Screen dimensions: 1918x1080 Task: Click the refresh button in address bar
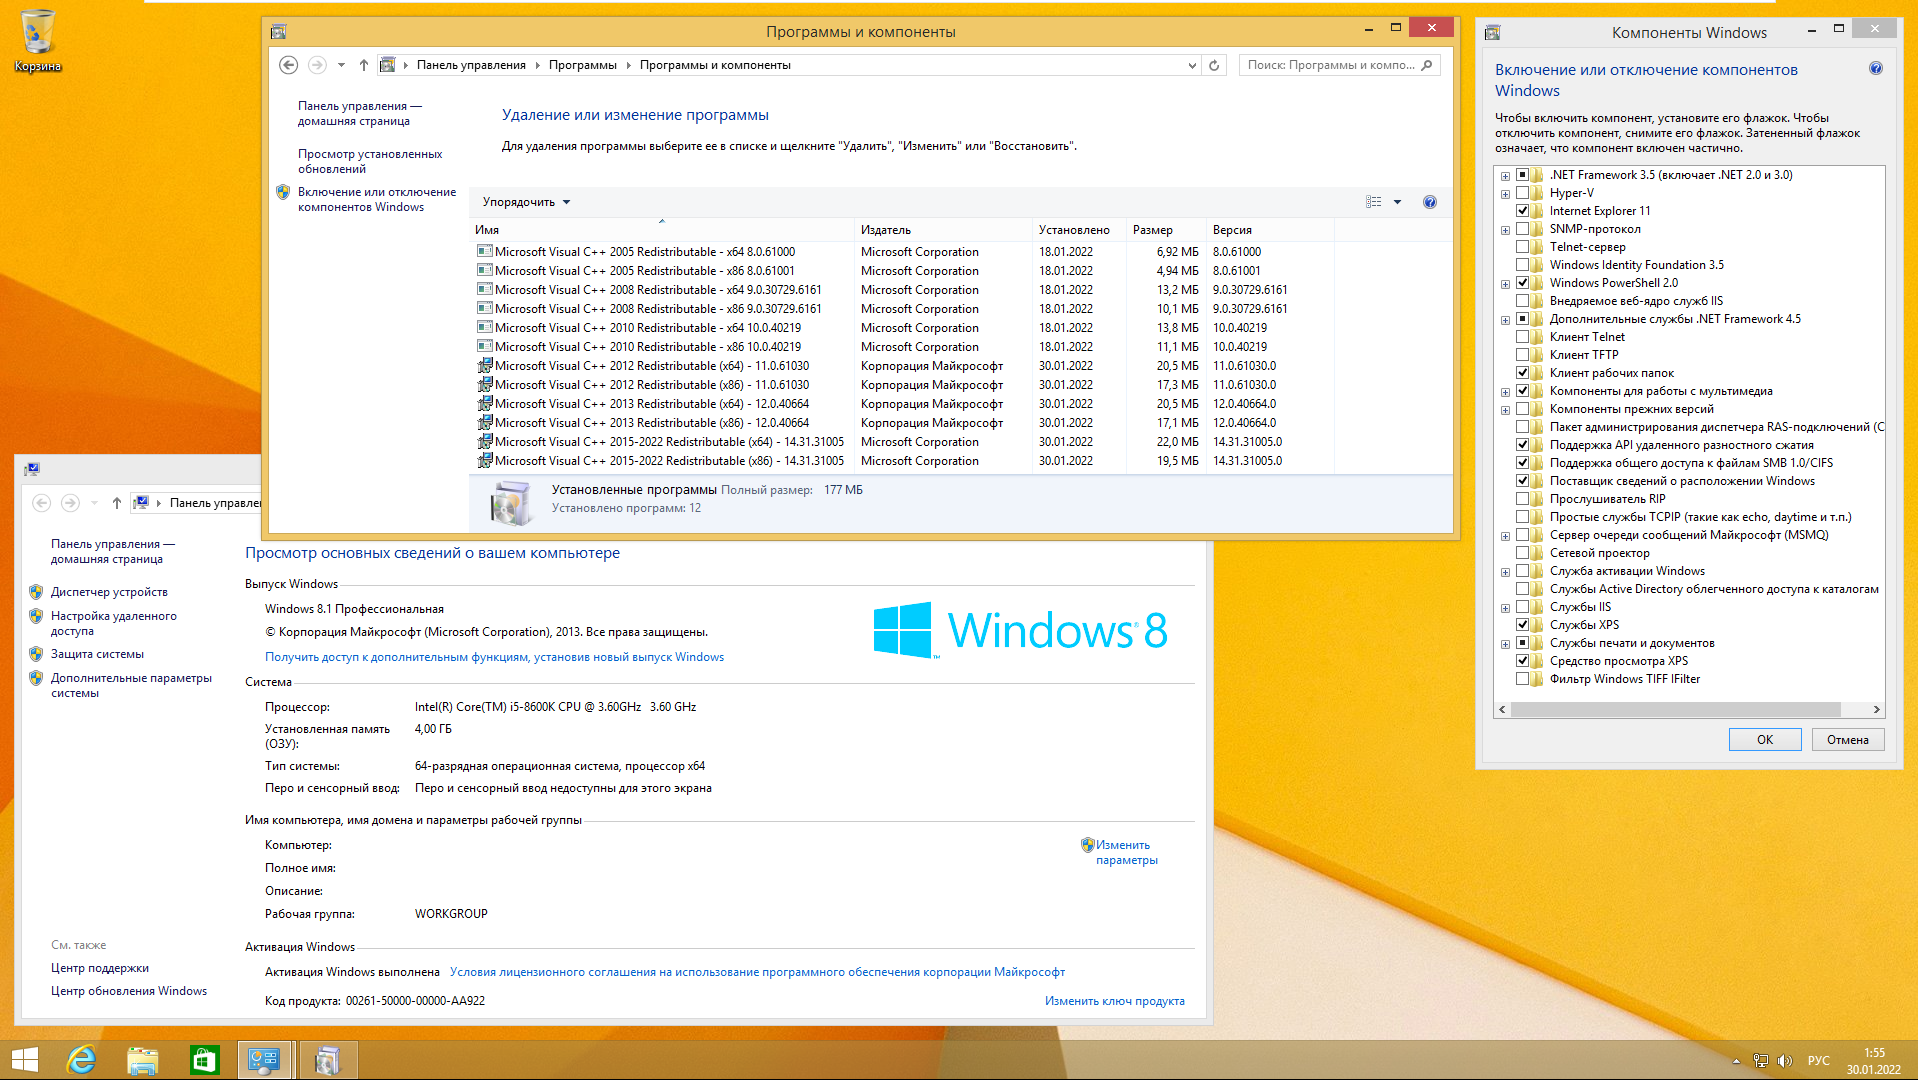[1214, 65]
